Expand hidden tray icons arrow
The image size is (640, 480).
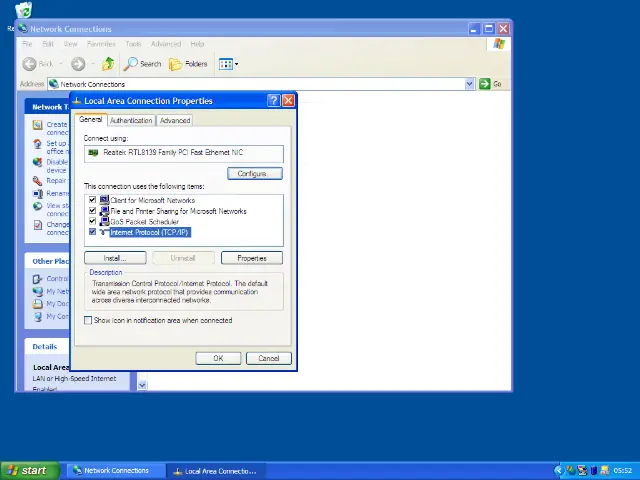pyautogui.click(x=558, y=470)
